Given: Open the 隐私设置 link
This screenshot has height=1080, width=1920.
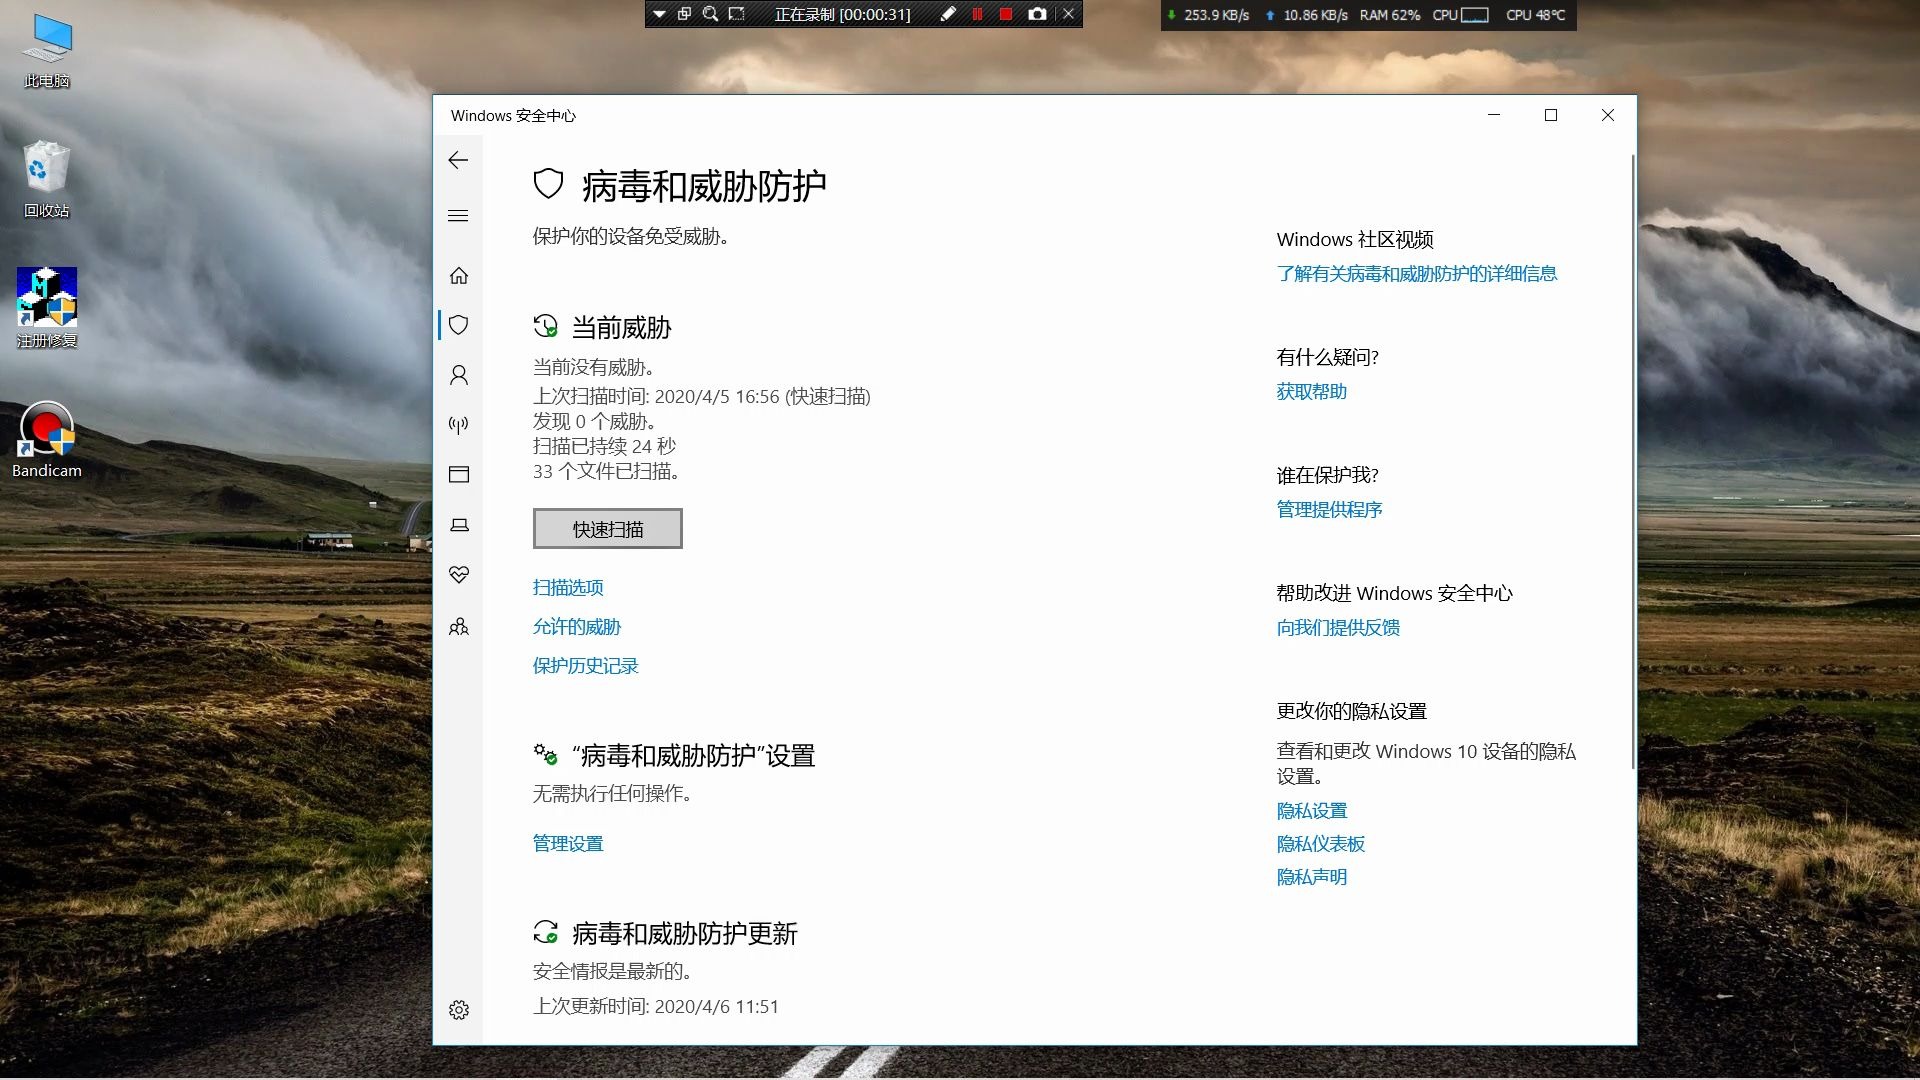Looking at the screenshot, I should pos(1312,811).
